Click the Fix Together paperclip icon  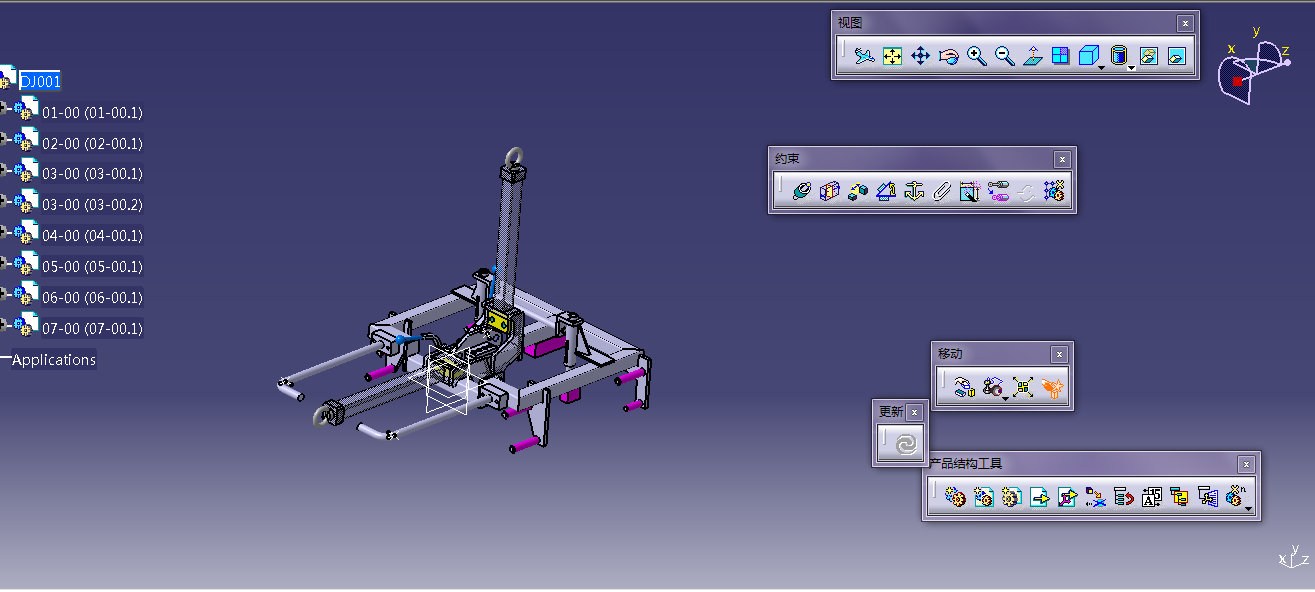tap(941, 191)
